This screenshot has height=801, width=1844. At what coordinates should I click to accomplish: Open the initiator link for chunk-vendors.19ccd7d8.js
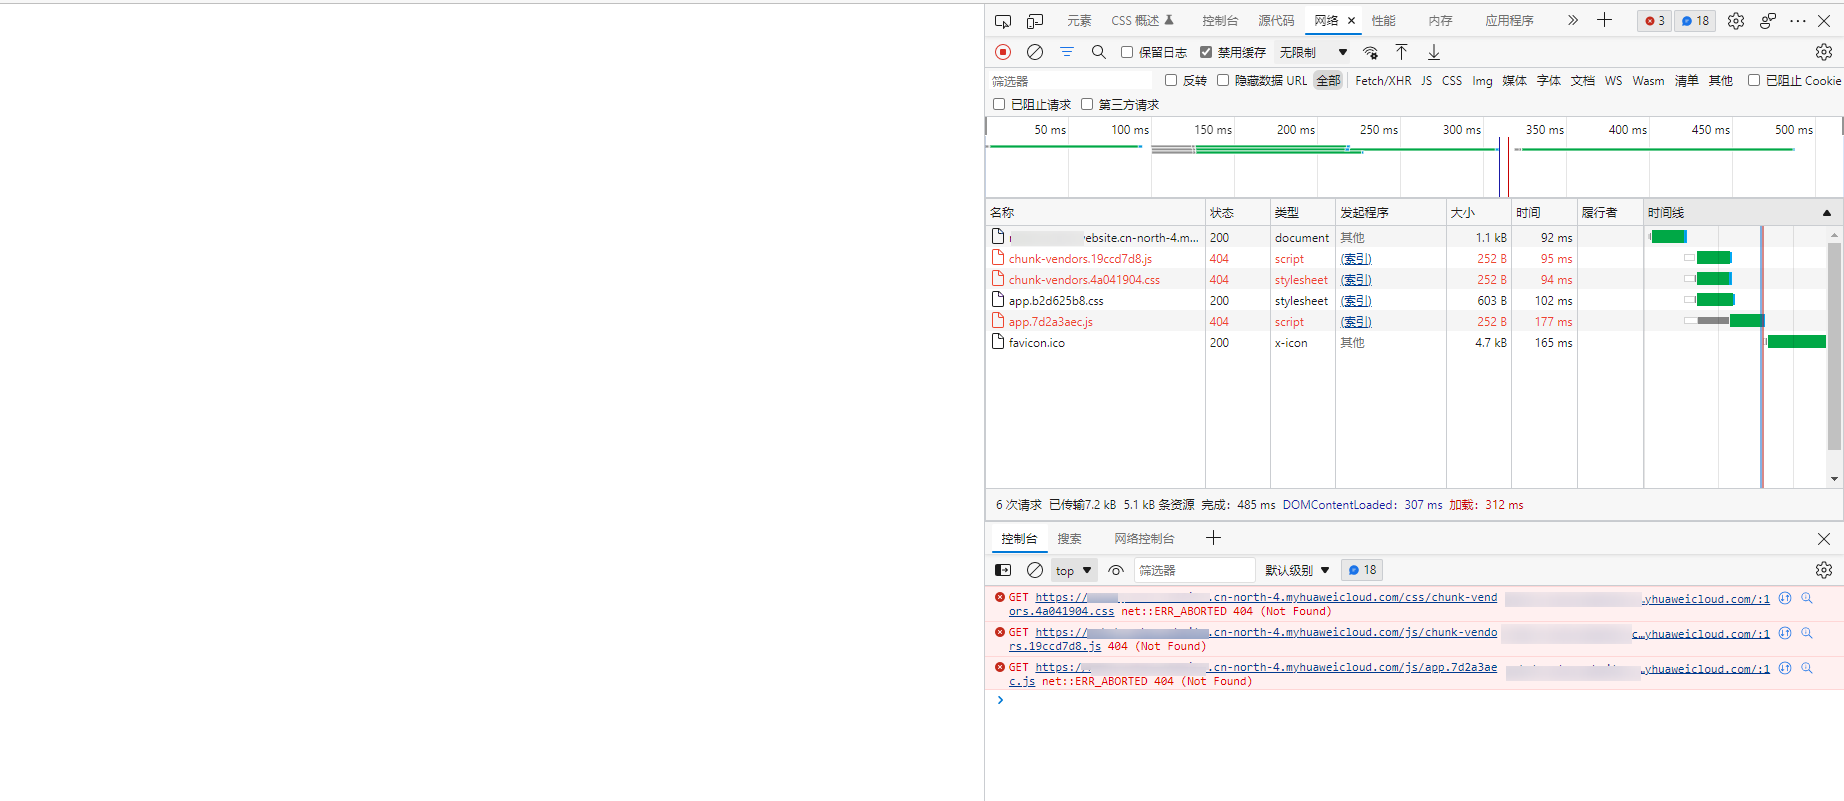point(1356,259)
